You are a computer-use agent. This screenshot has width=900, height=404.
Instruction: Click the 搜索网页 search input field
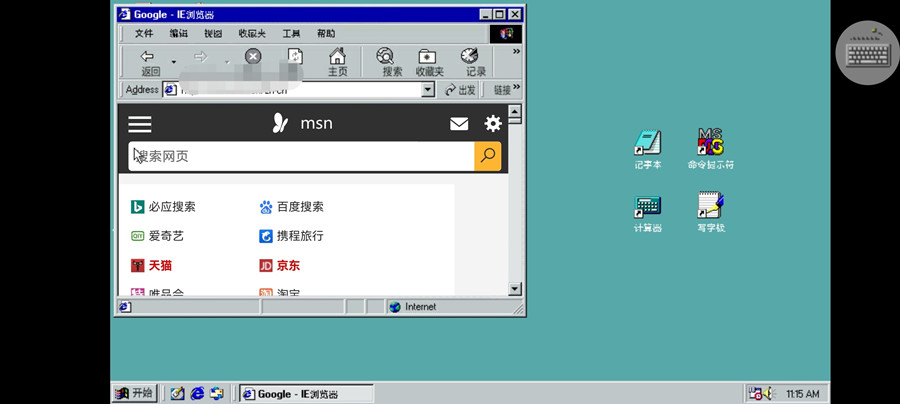click(x=301, y=156)
